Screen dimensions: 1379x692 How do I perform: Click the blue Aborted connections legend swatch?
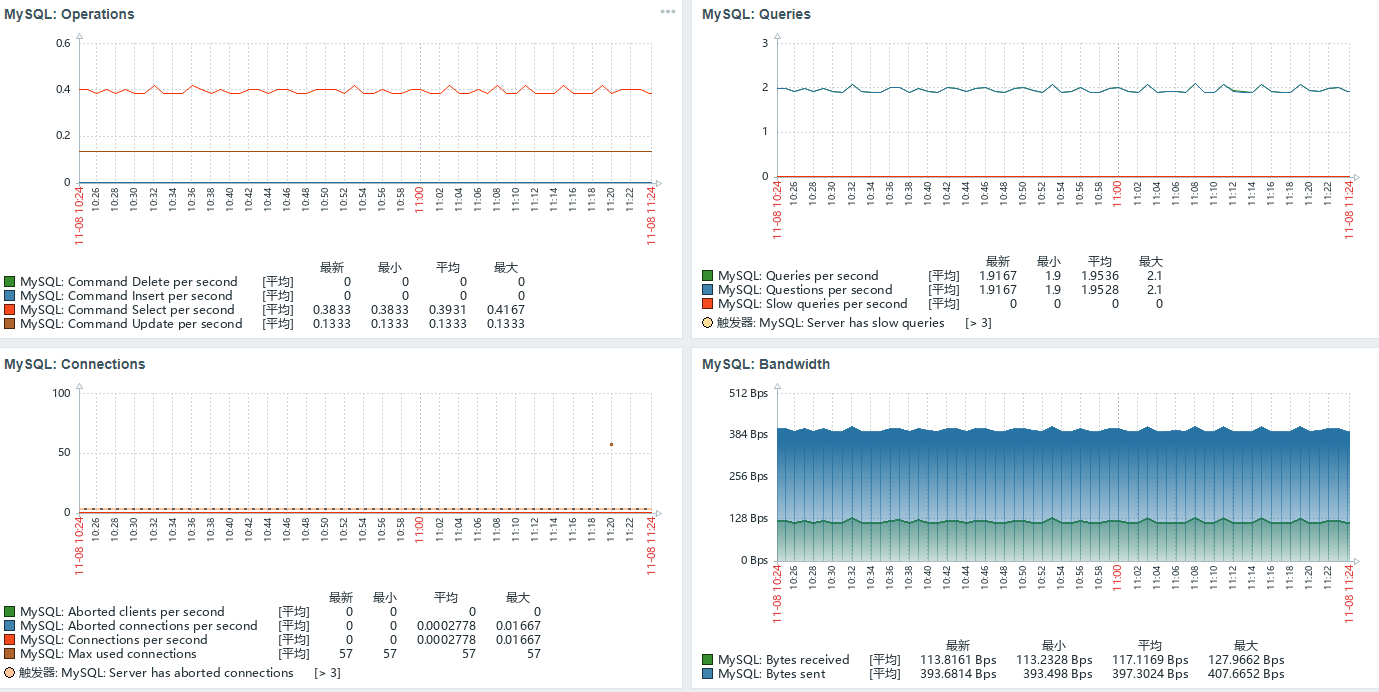10,626
